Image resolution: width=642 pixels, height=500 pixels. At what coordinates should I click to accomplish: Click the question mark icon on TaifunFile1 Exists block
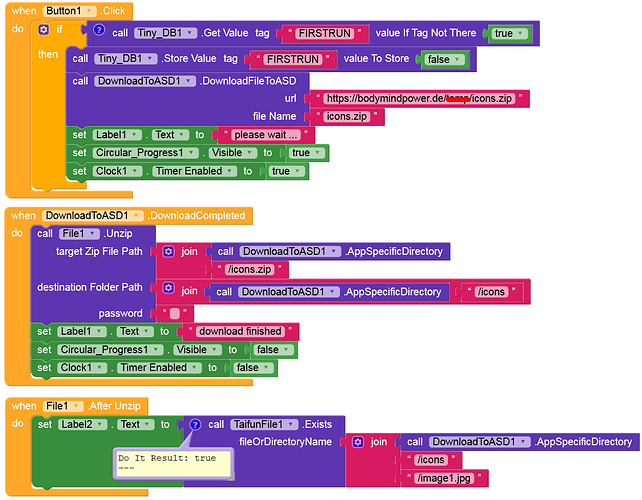pyautogui.click(x=195, y=424)
